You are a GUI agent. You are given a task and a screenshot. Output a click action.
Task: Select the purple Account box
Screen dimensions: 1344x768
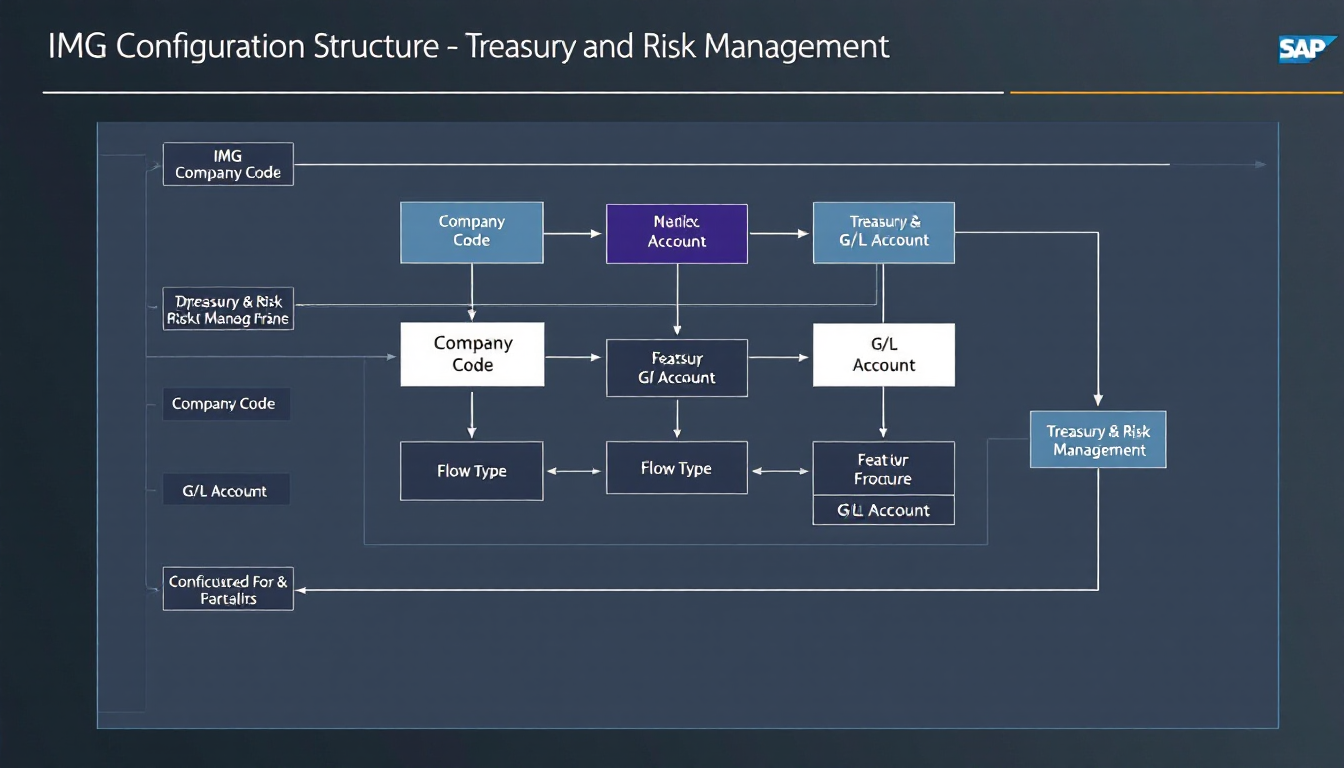(x=677, y=234)
